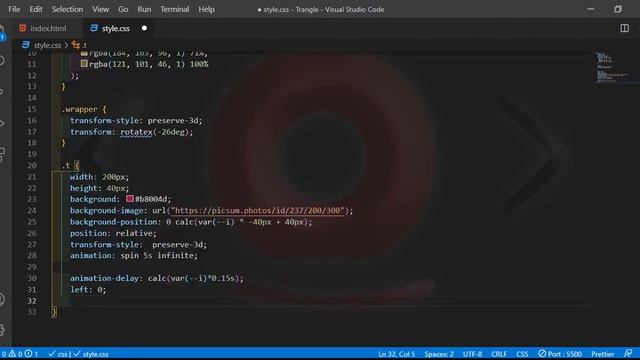The width and height of the screenshot is (640, 360).
Task: Switch to the index.html tab
Action: click(x=48, y=28)
